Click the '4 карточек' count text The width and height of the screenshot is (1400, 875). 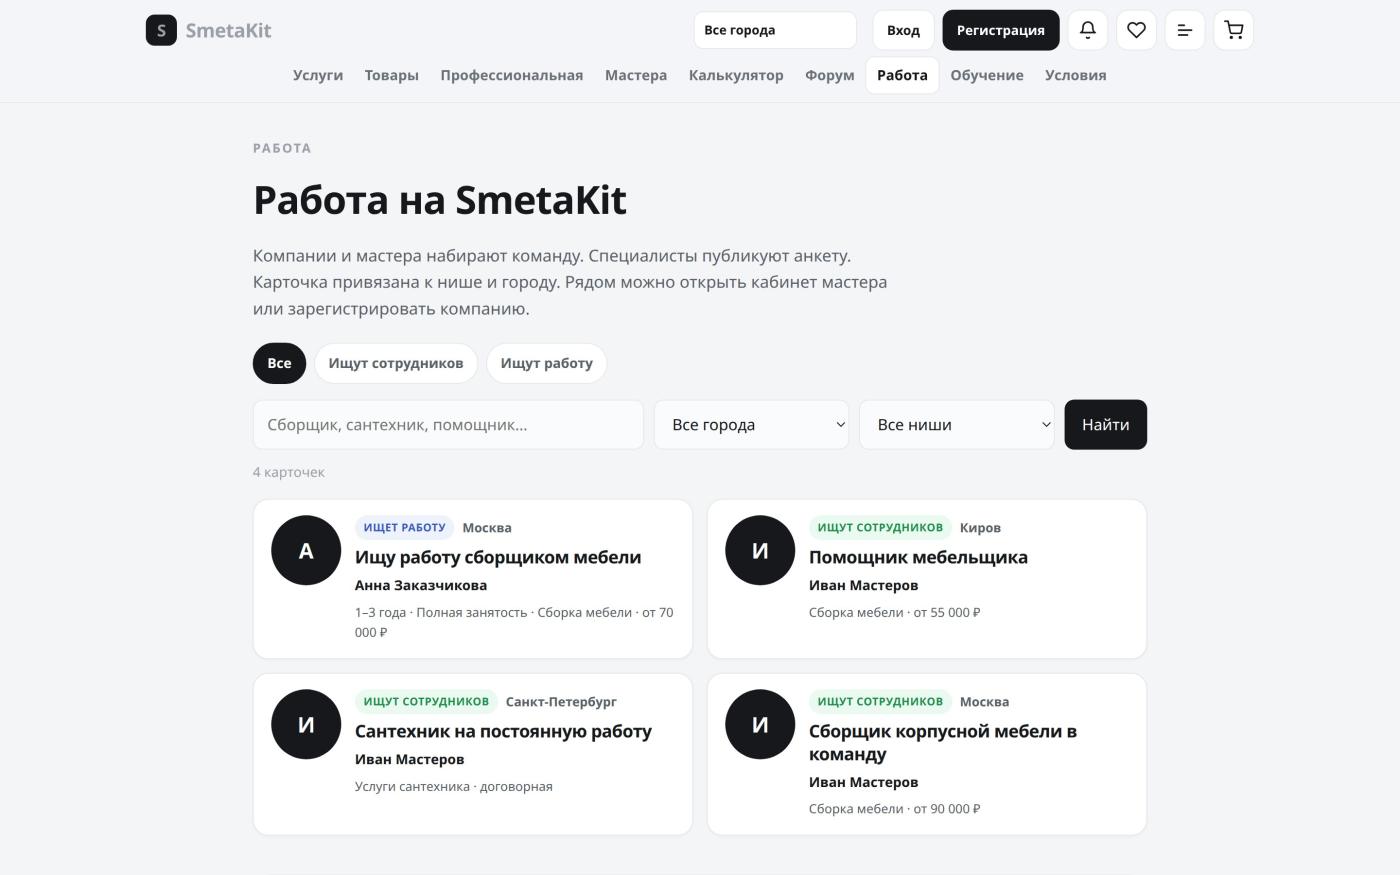pyautogui.click(x=289, y=472)
